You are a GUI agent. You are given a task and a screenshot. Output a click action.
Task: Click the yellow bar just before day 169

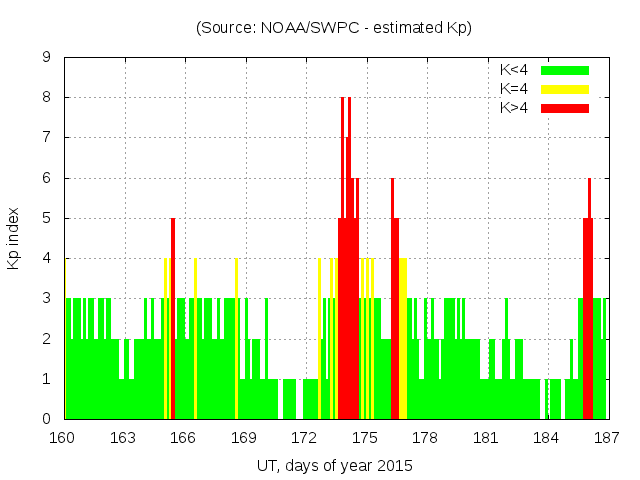tap(236, 340)
